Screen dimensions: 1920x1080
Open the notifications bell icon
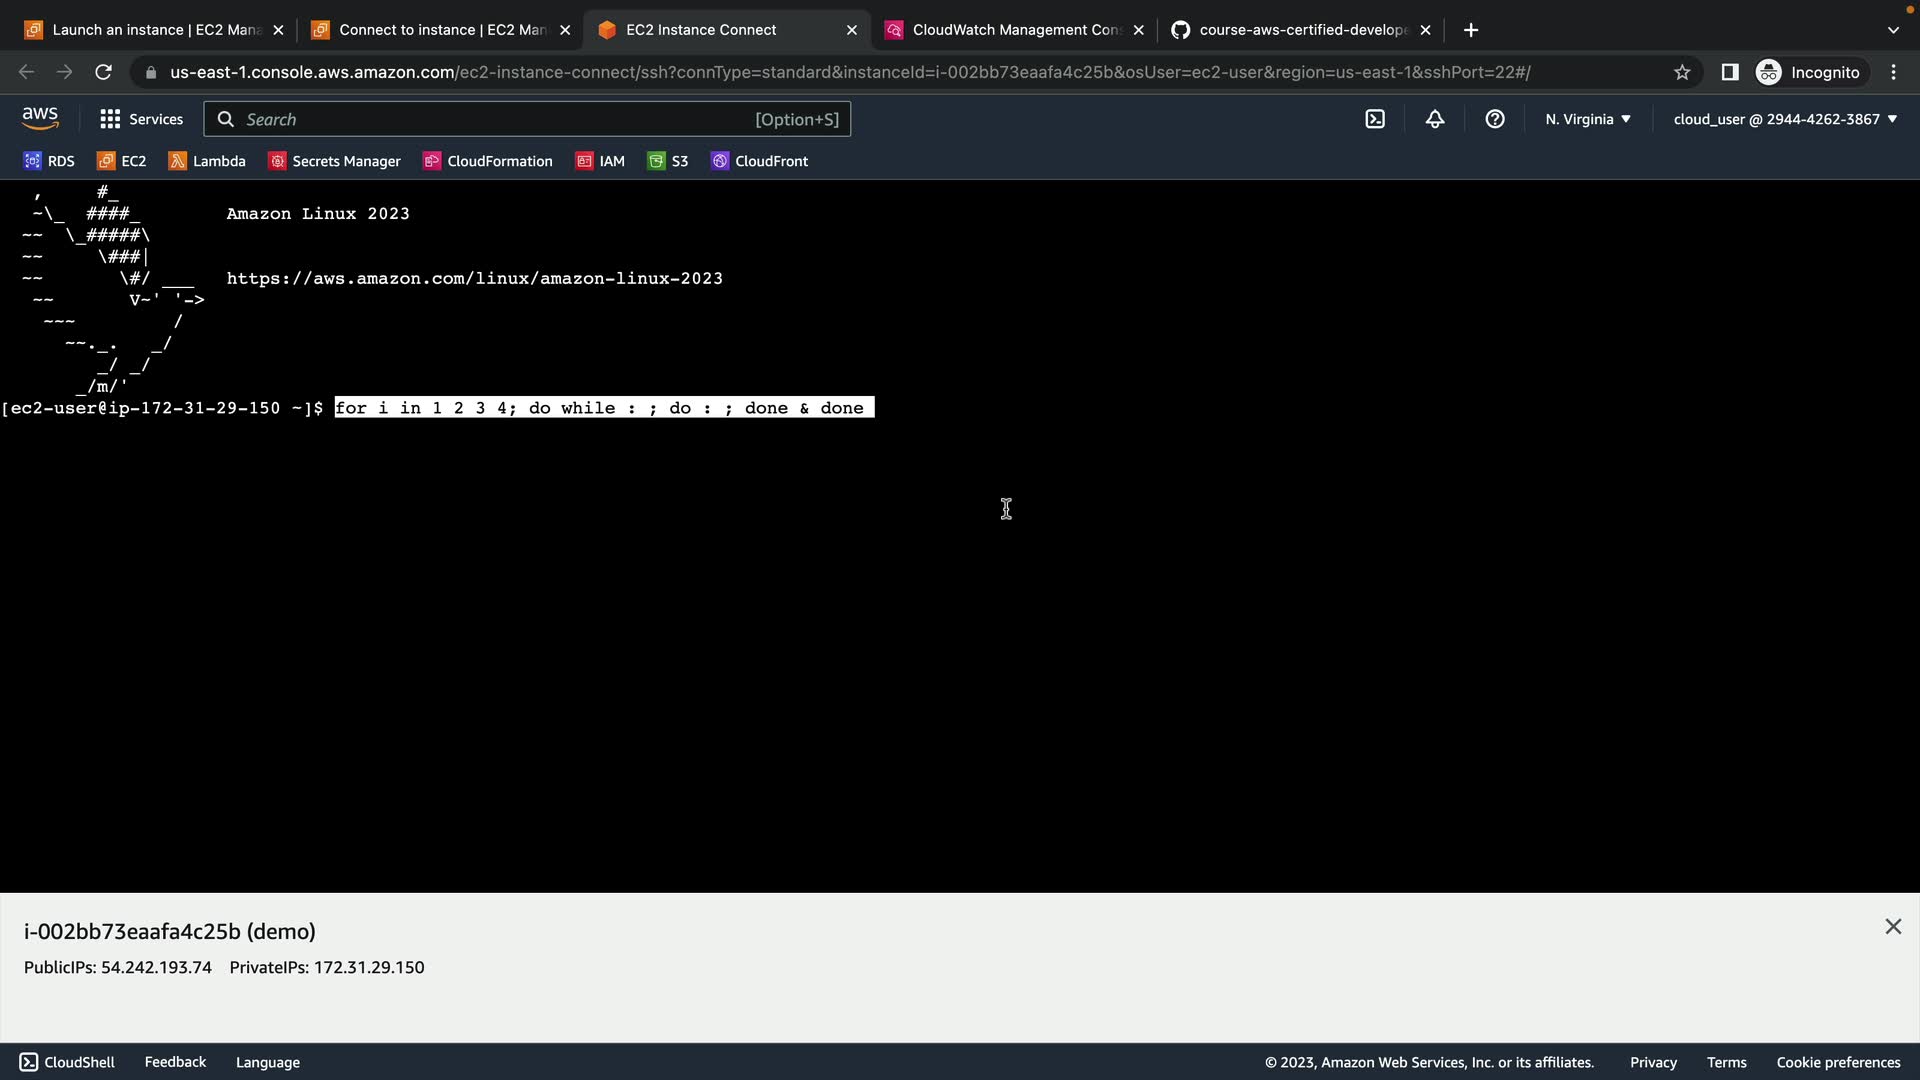click(x=1435, y=119)
